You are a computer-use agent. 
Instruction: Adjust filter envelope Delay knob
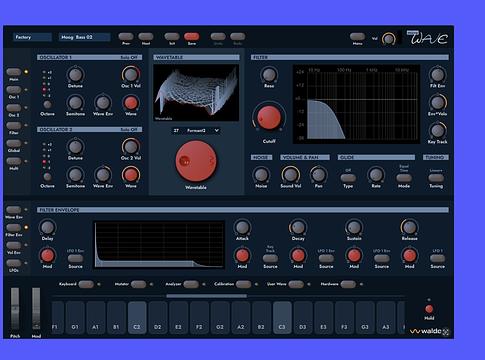(47, 227)
